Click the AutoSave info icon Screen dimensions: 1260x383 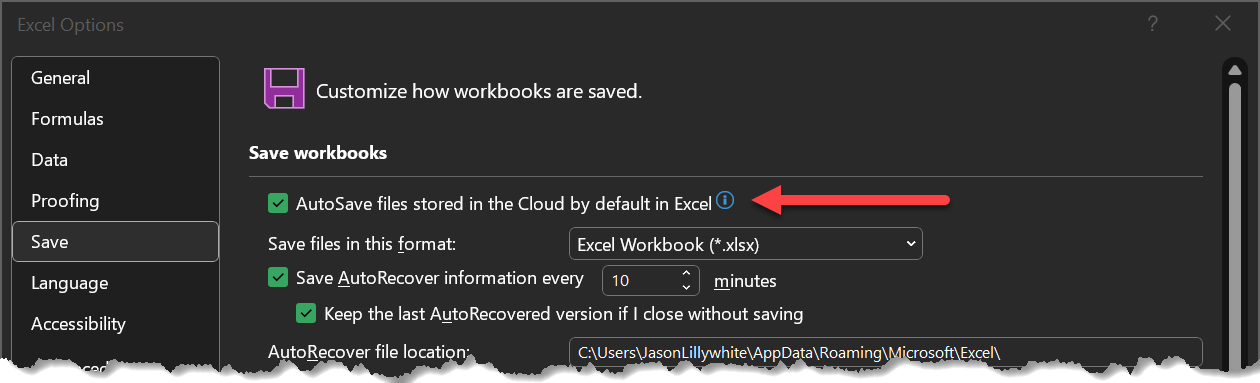pos(726,201)
